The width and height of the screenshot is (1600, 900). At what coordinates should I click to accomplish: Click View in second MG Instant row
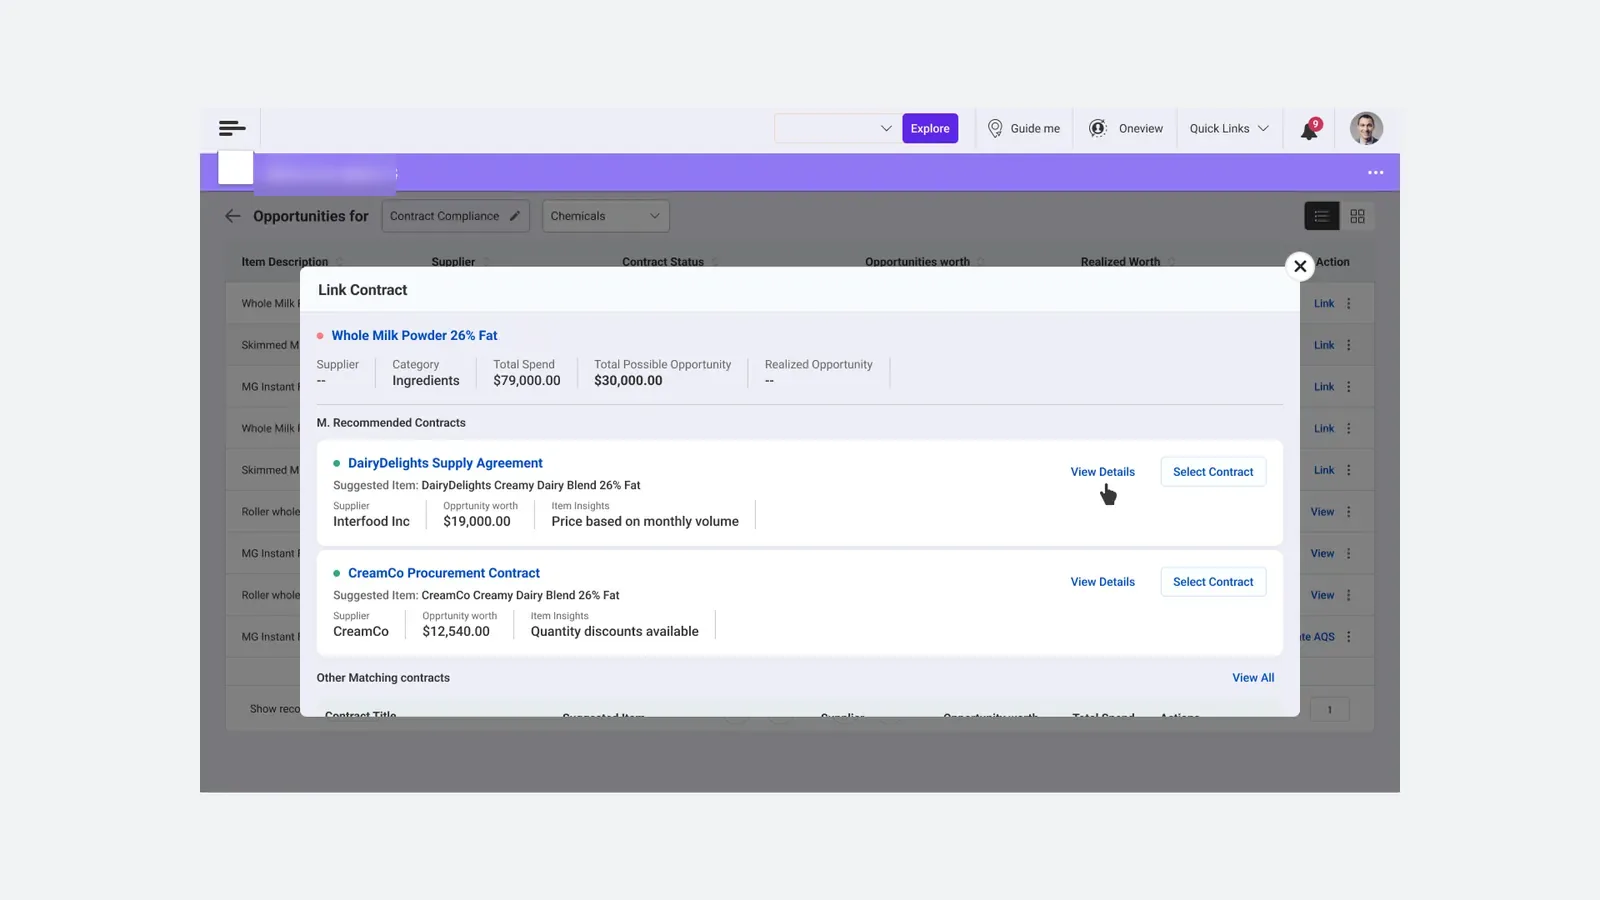(1322, 553)
